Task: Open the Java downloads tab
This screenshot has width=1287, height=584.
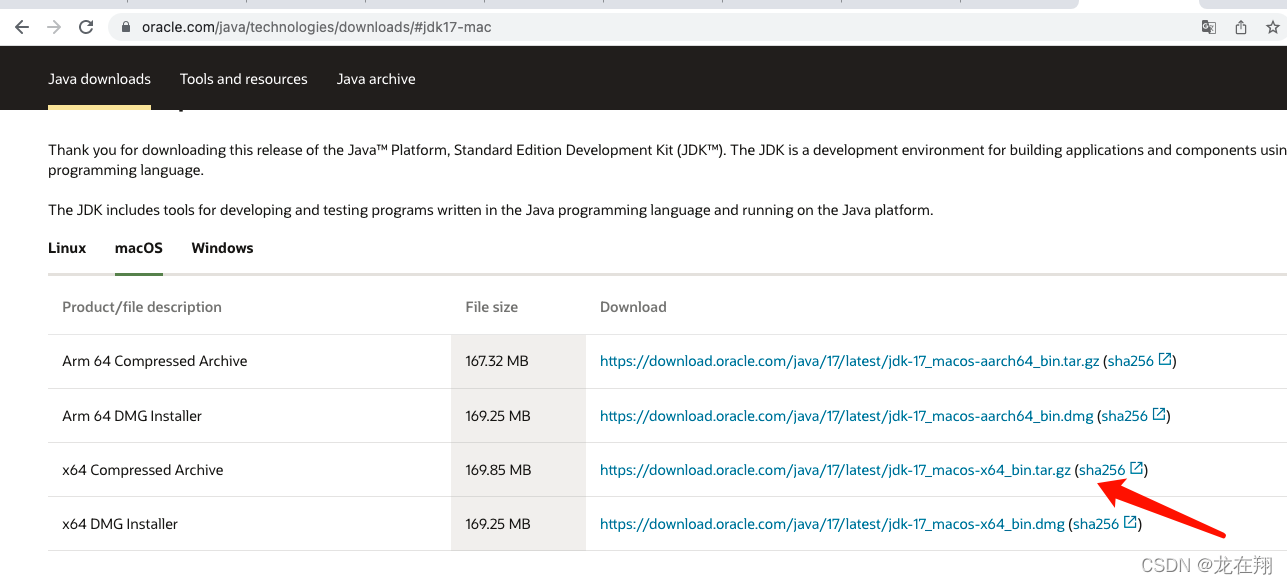Action: coord(99,79)
